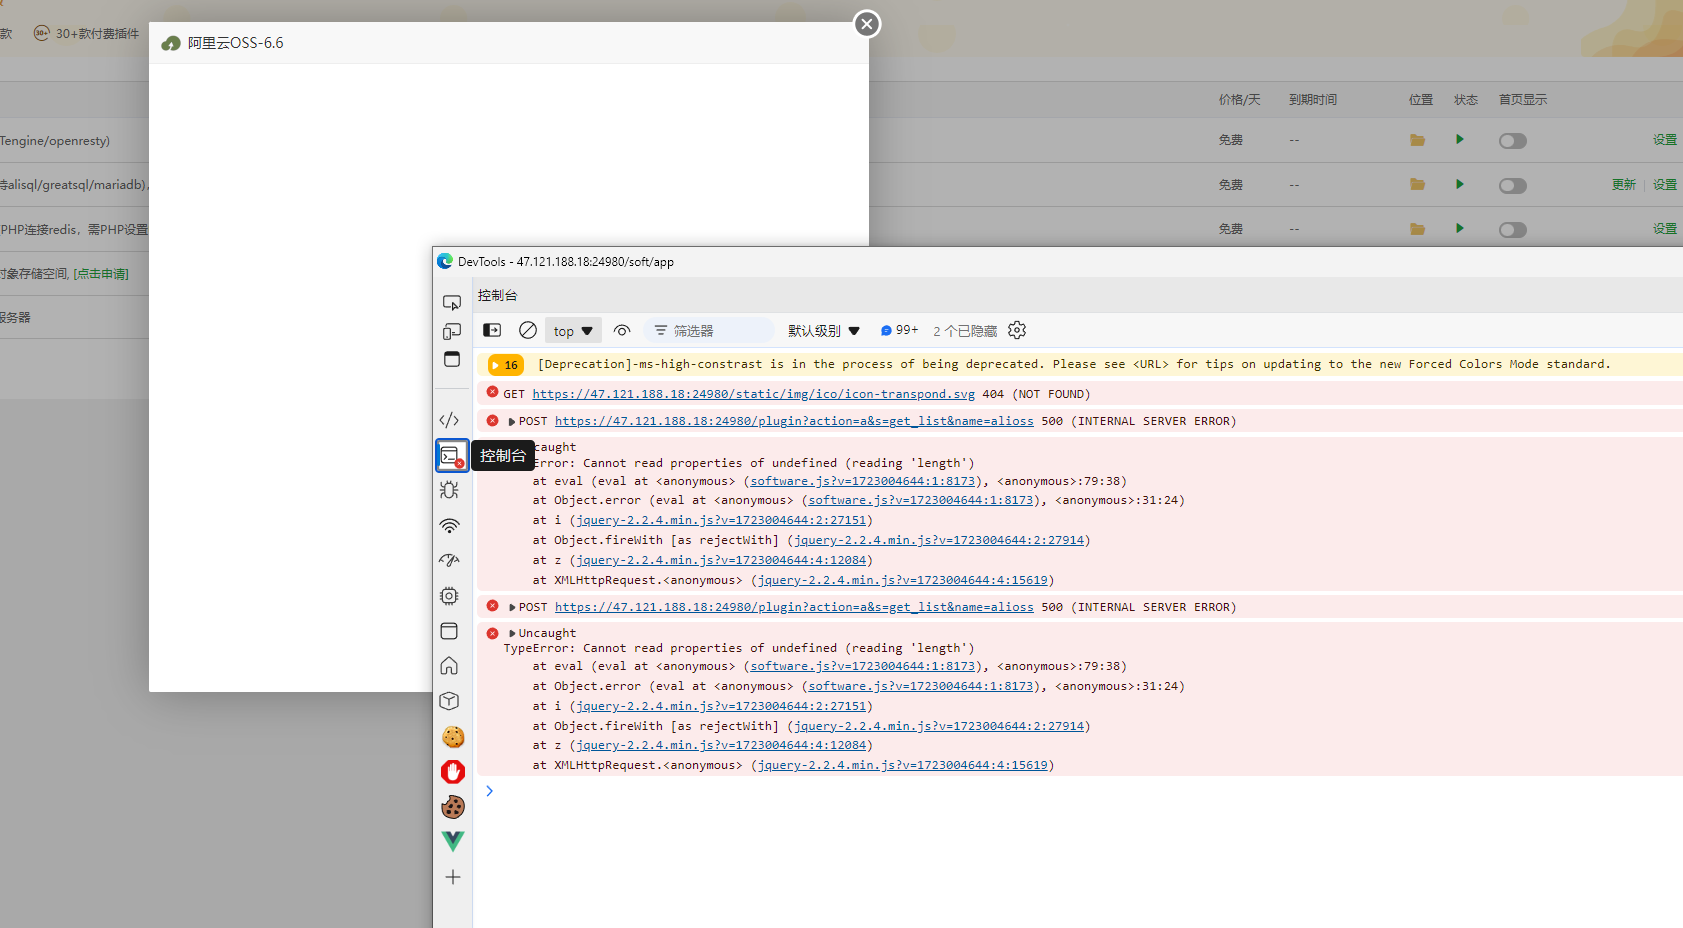Collapse the lower Uncaught TypeError arrow
This screenshot has width=1683, height=928.
[512, 633]
